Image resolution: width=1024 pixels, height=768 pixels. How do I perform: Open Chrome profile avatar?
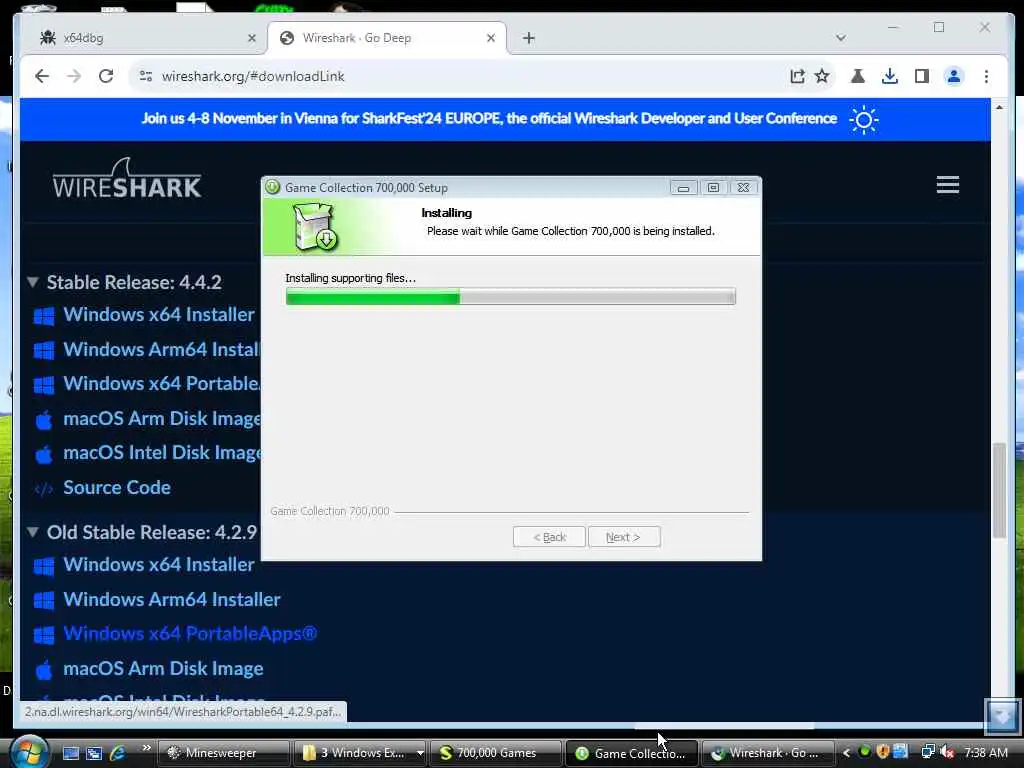click(953, 76)
